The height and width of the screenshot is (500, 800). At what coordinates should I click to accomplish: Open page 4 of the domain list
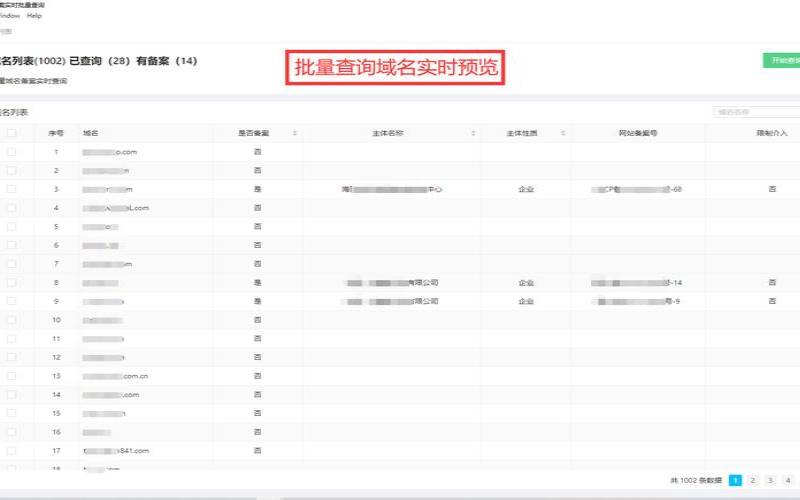pos(789,481)
